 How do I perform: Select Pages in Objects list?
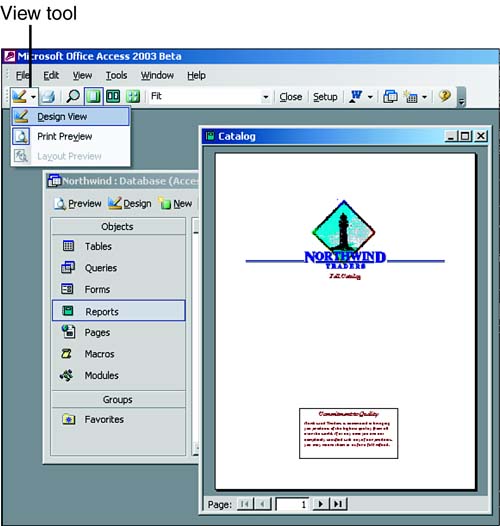[x=118, y=332]
